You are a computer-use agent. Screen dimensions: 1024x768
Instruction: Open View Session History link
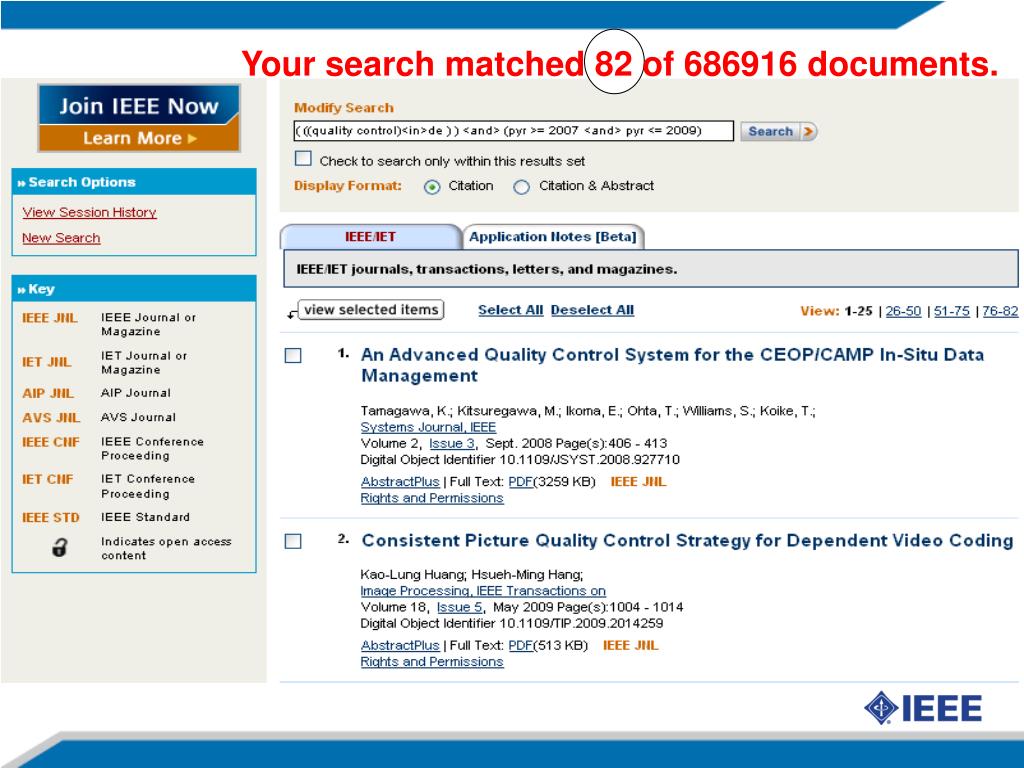pos(89,212)
